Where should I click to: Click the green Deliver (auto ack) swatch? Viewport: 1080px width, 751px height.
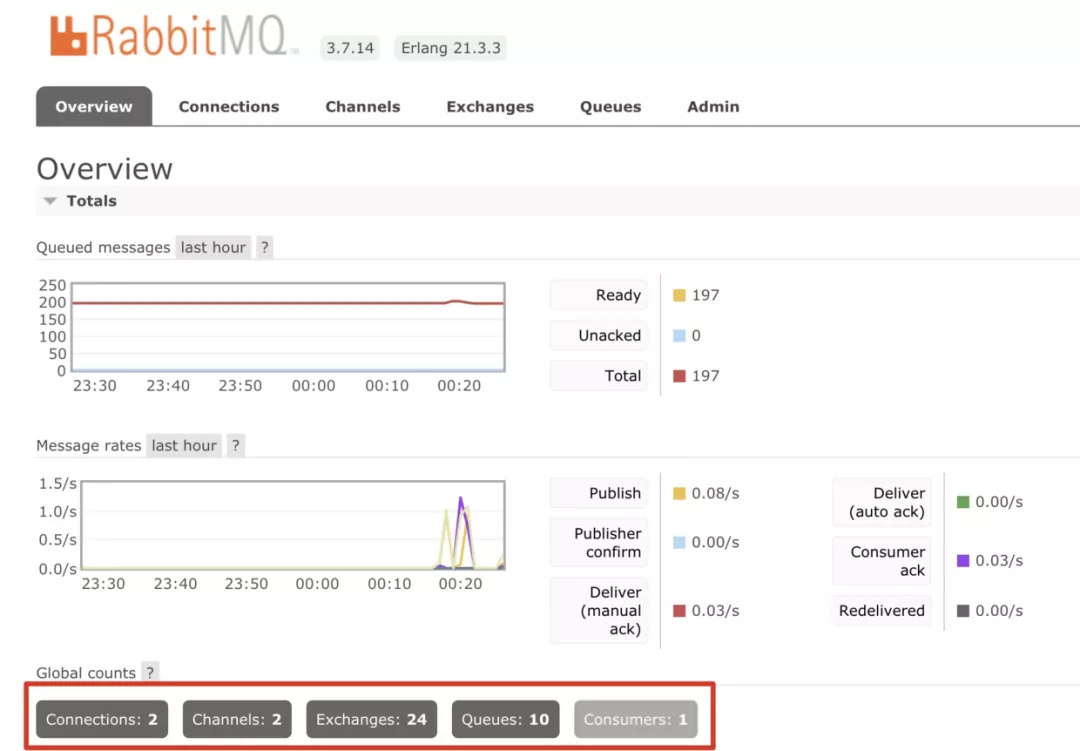click(x=963, y=502)
